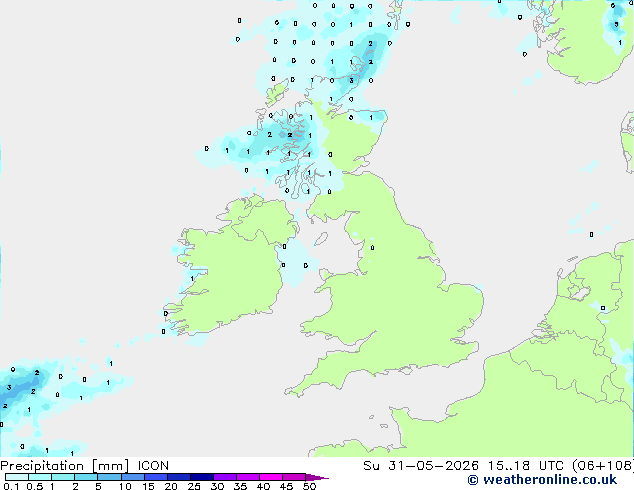Click the '10' legend scale label
This screenshot has width=634, height=490.
(125, 486)
